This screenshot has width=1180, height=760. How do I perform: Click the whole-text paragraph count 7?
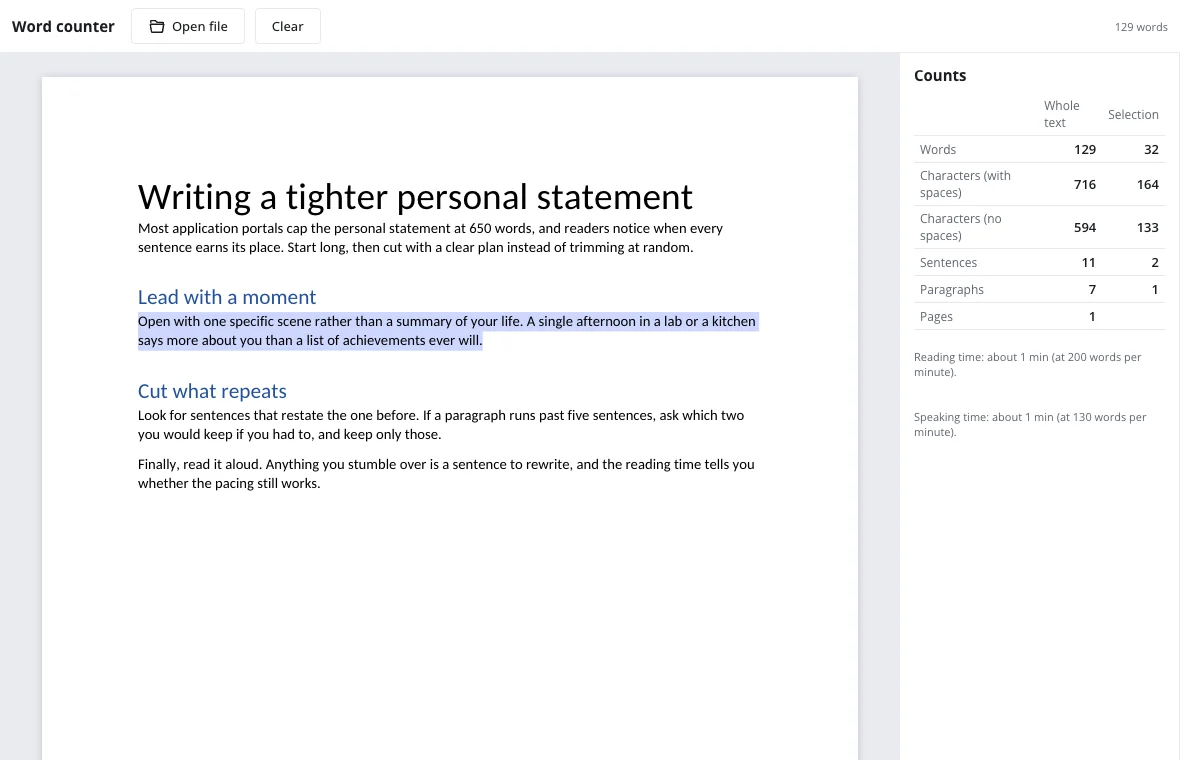1092,290
